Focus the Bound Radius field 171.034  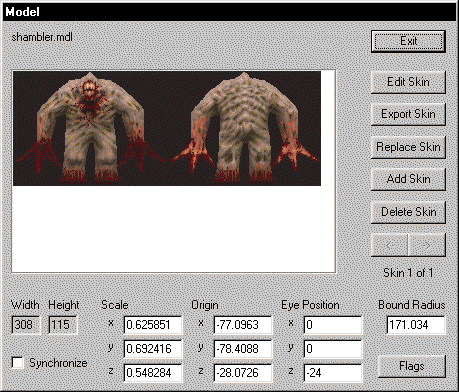[416, 325]
